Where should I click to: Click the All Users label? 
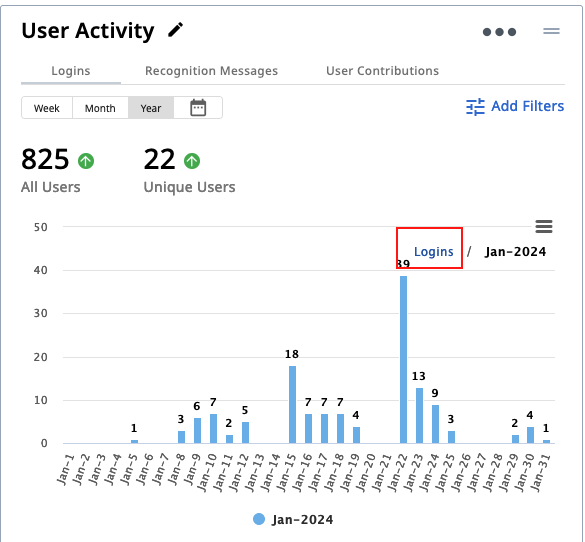pyautogui.click(x=51, y=187)
